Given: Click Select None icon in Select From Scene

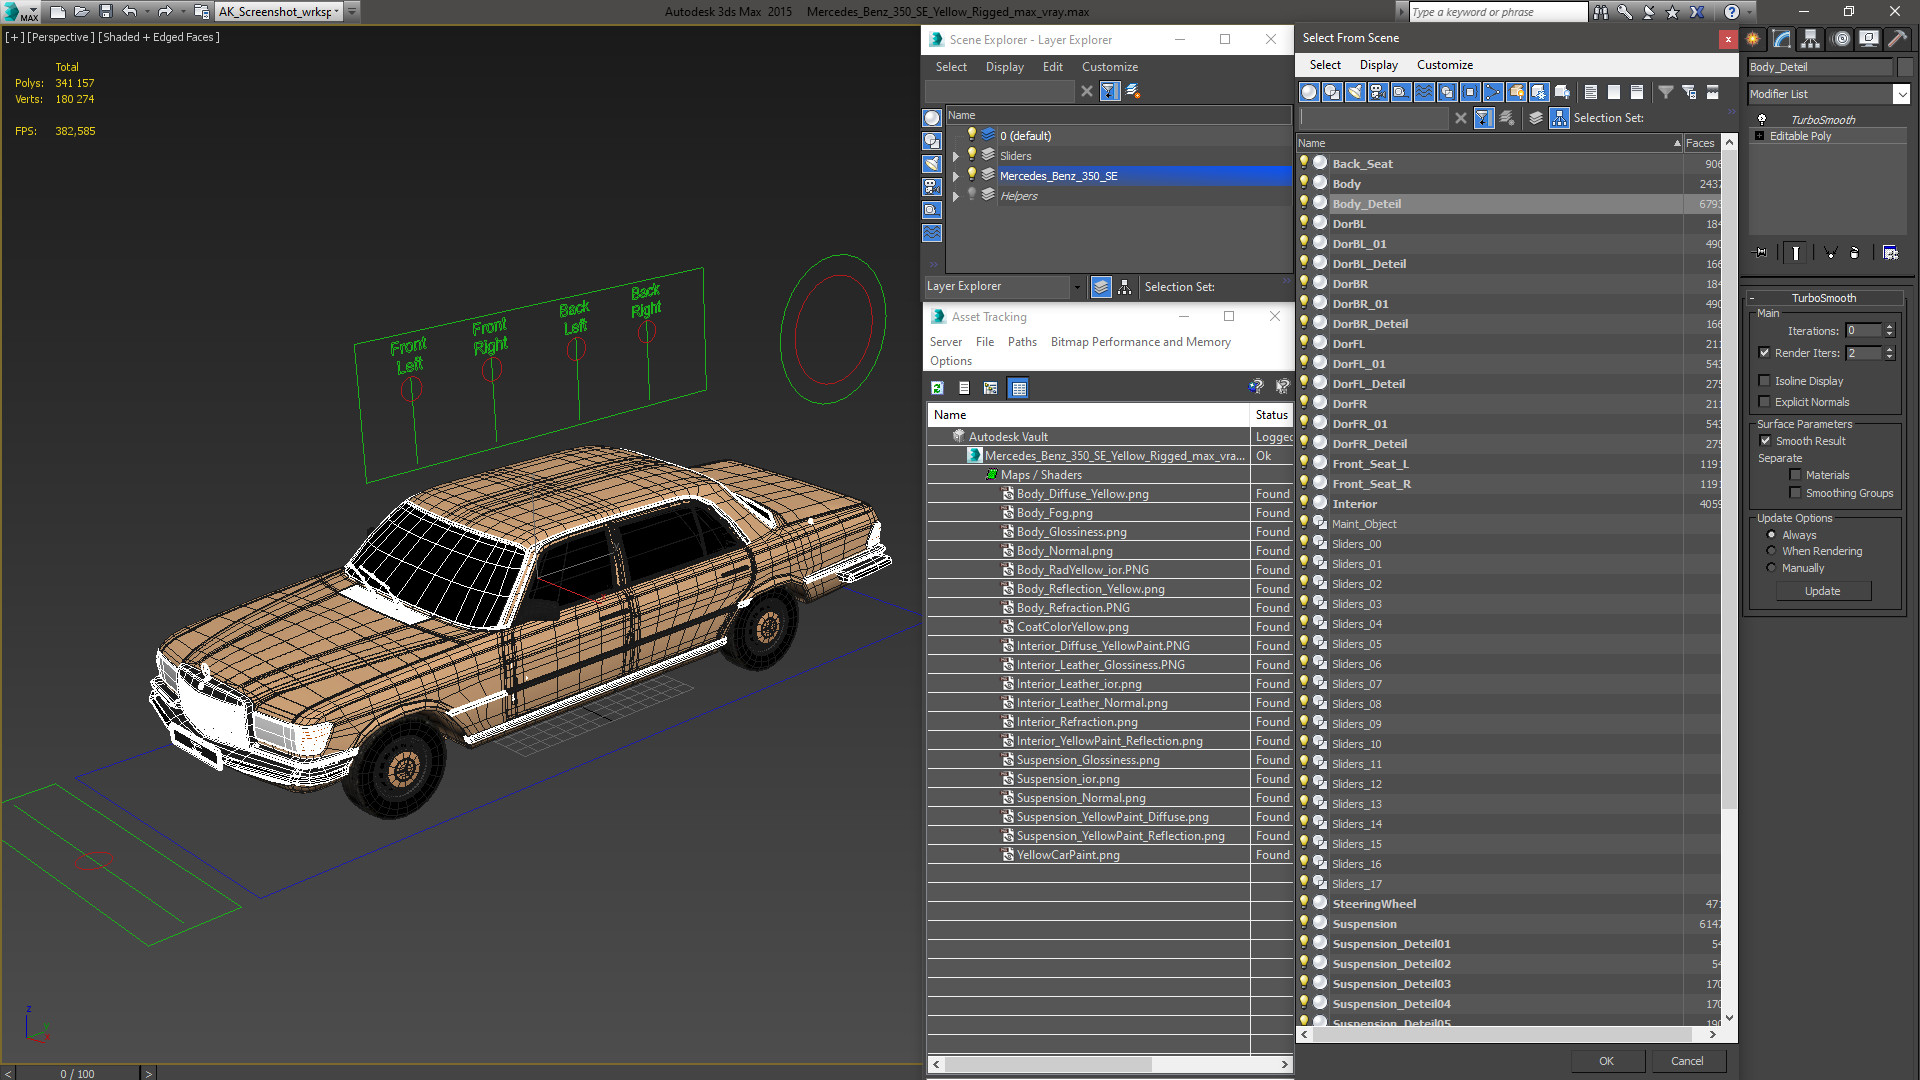Looking at the screenshot, I should (1614, 92).
